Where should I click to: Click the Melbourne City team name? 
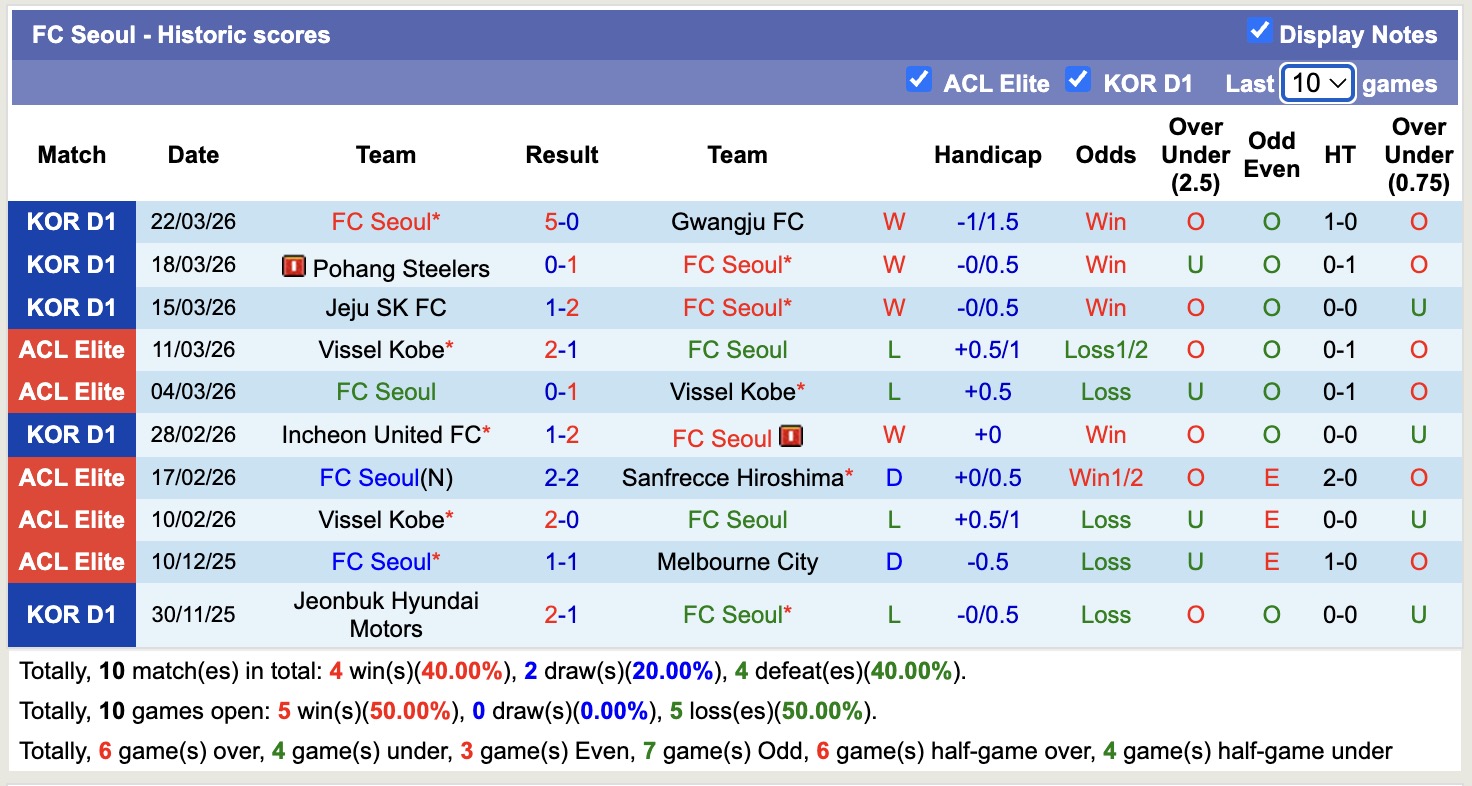coord(737,562)
